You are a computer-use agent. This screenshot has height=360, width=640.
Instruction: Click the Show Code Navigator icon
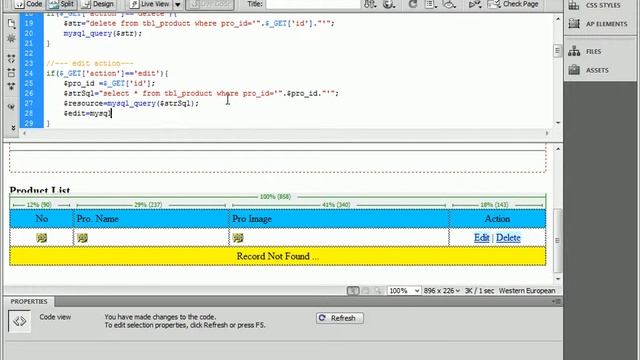[11, 39]
